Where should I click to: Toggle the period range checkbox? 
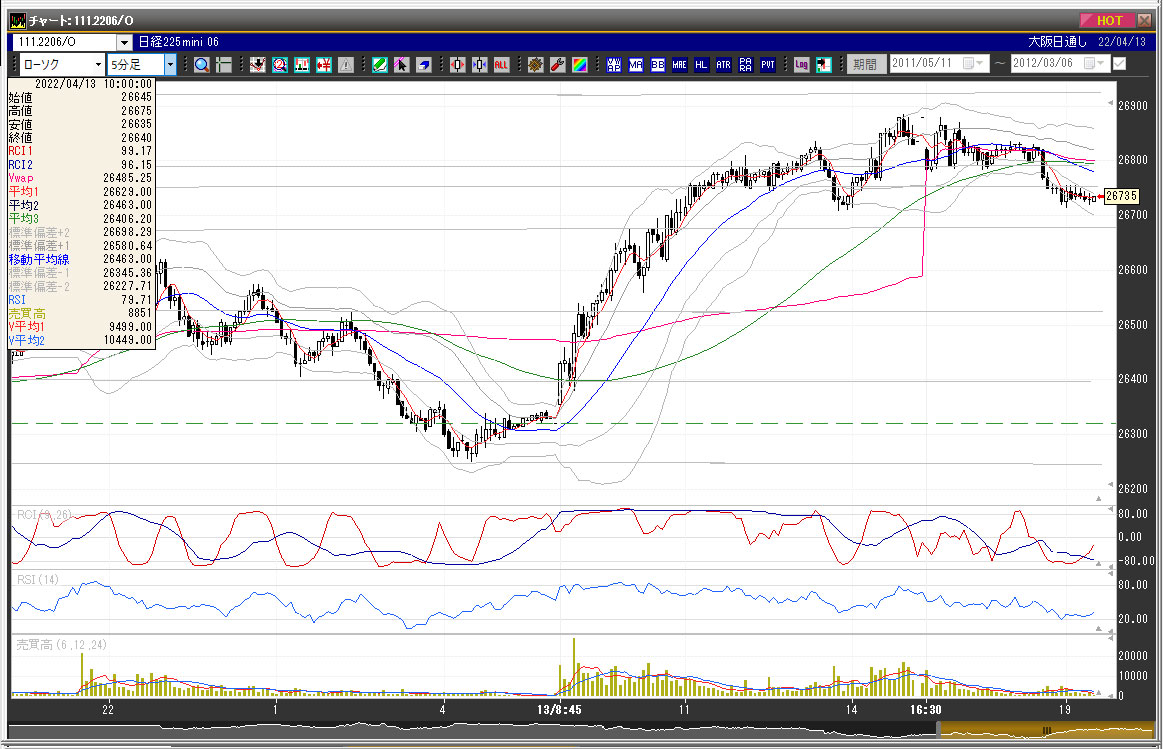point(1119,64)
